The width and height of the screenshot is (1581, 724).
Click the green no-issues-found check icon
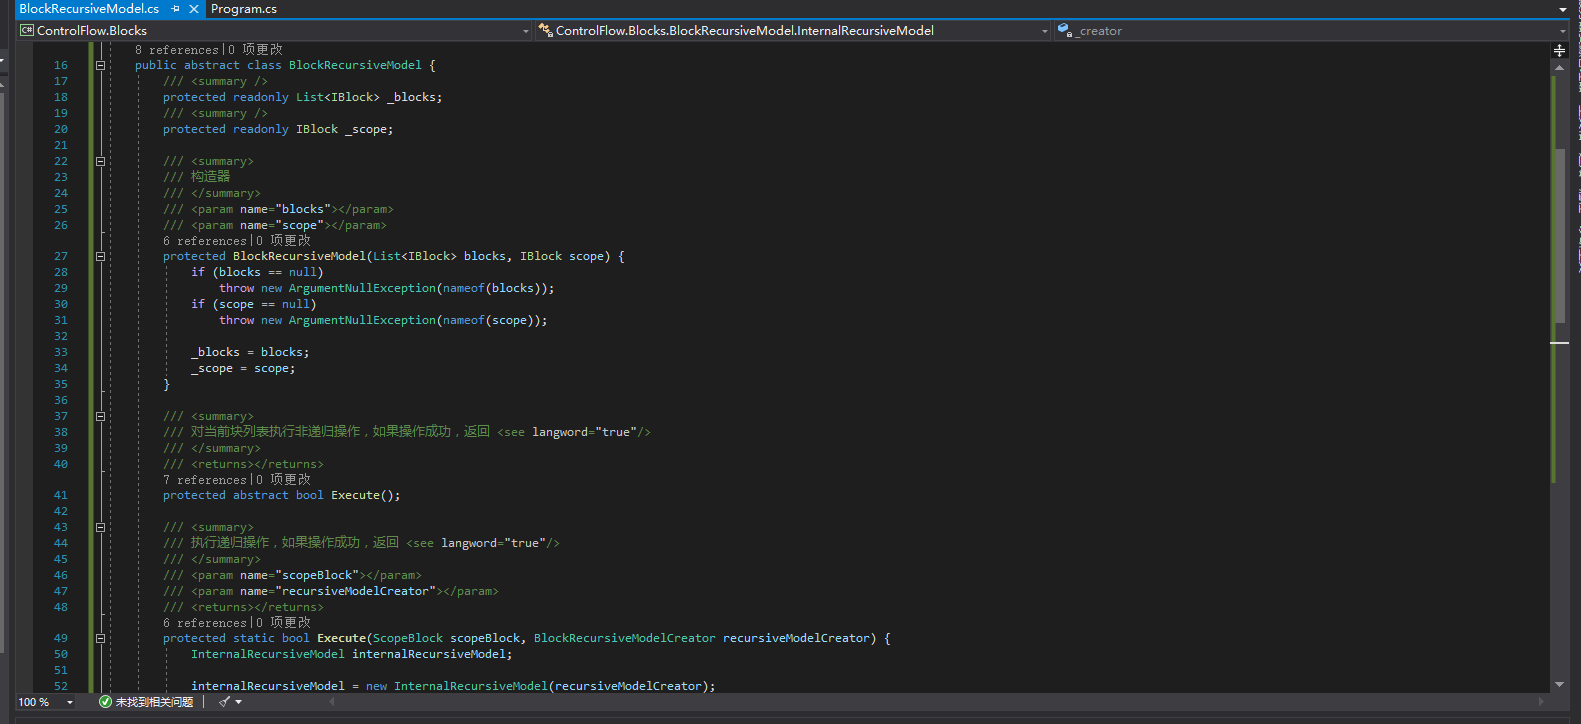[x=105, y=702]
